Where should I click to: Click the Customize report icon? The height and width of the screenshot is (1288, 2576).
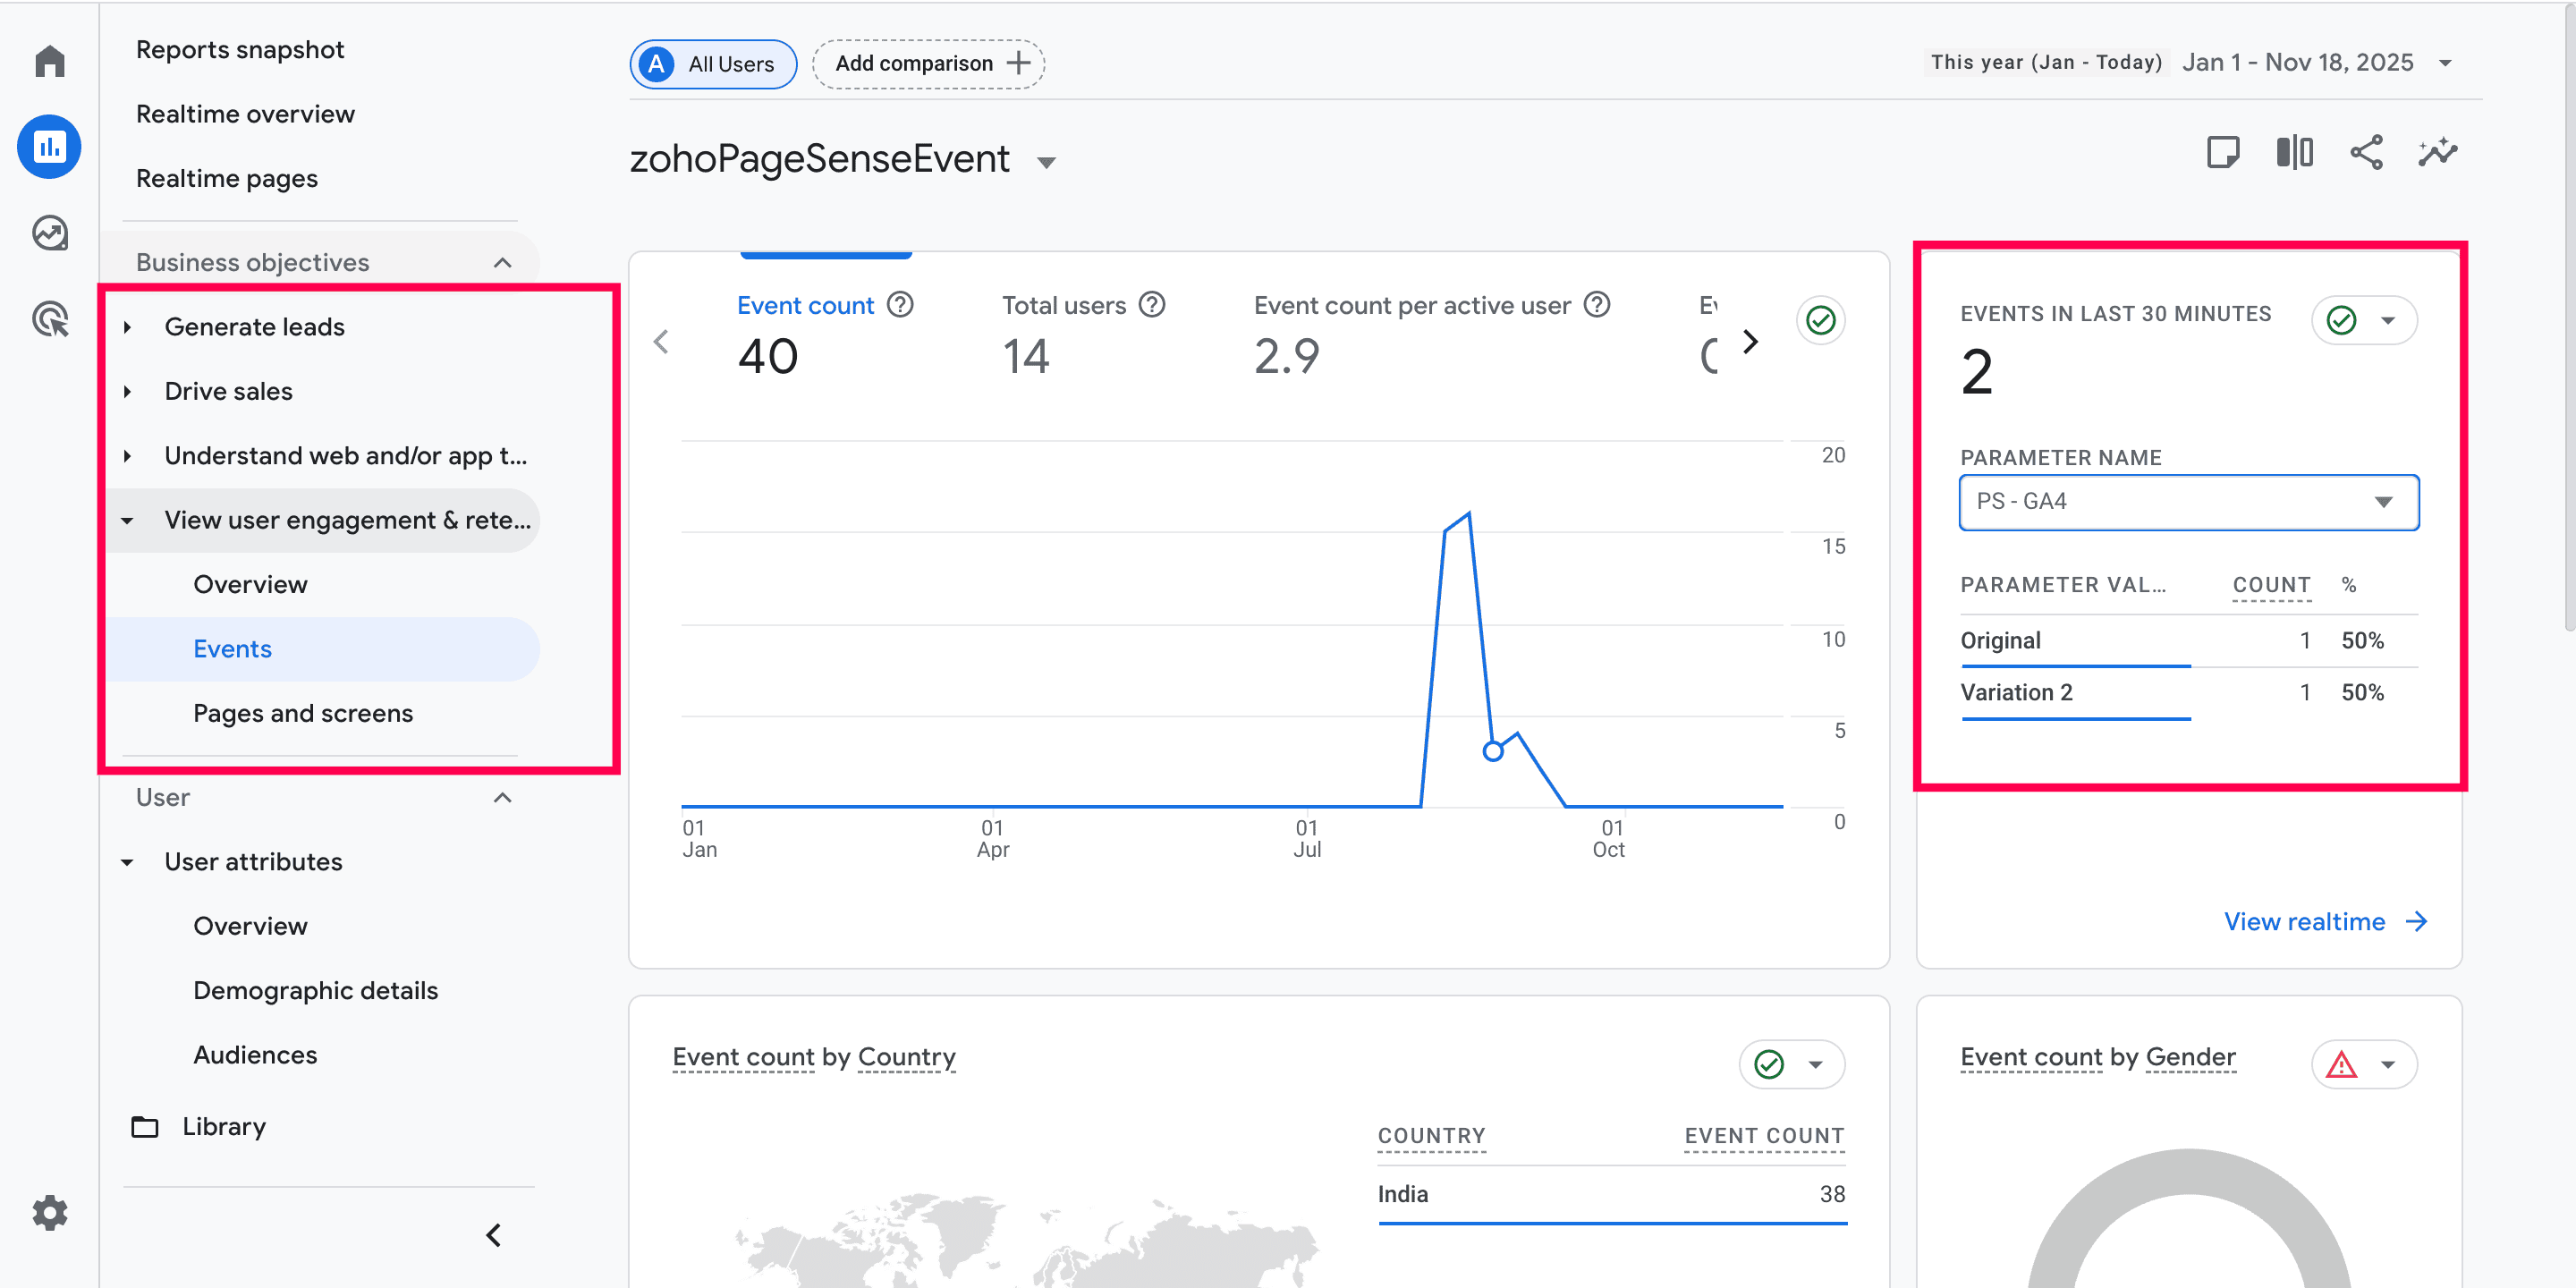2222,153
